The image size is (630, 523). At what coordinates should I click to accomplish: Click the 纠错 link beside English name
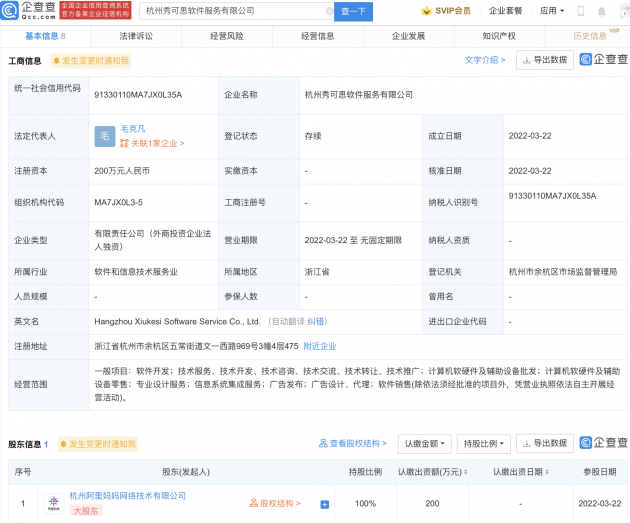coord(315,321)
